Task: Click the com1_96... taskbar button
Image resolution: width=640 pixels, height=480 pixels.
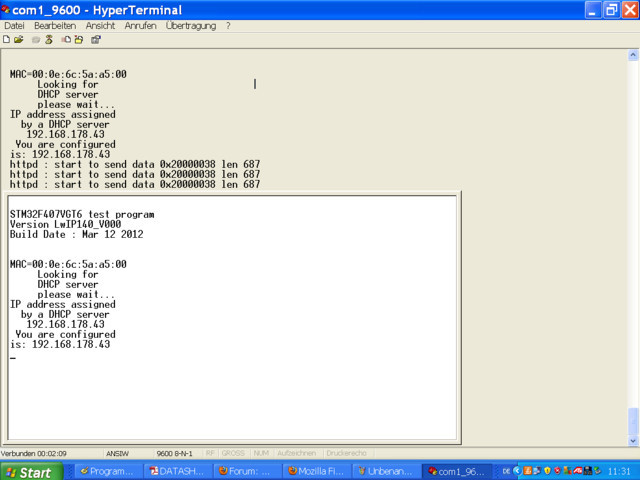Action: point(457,471)
